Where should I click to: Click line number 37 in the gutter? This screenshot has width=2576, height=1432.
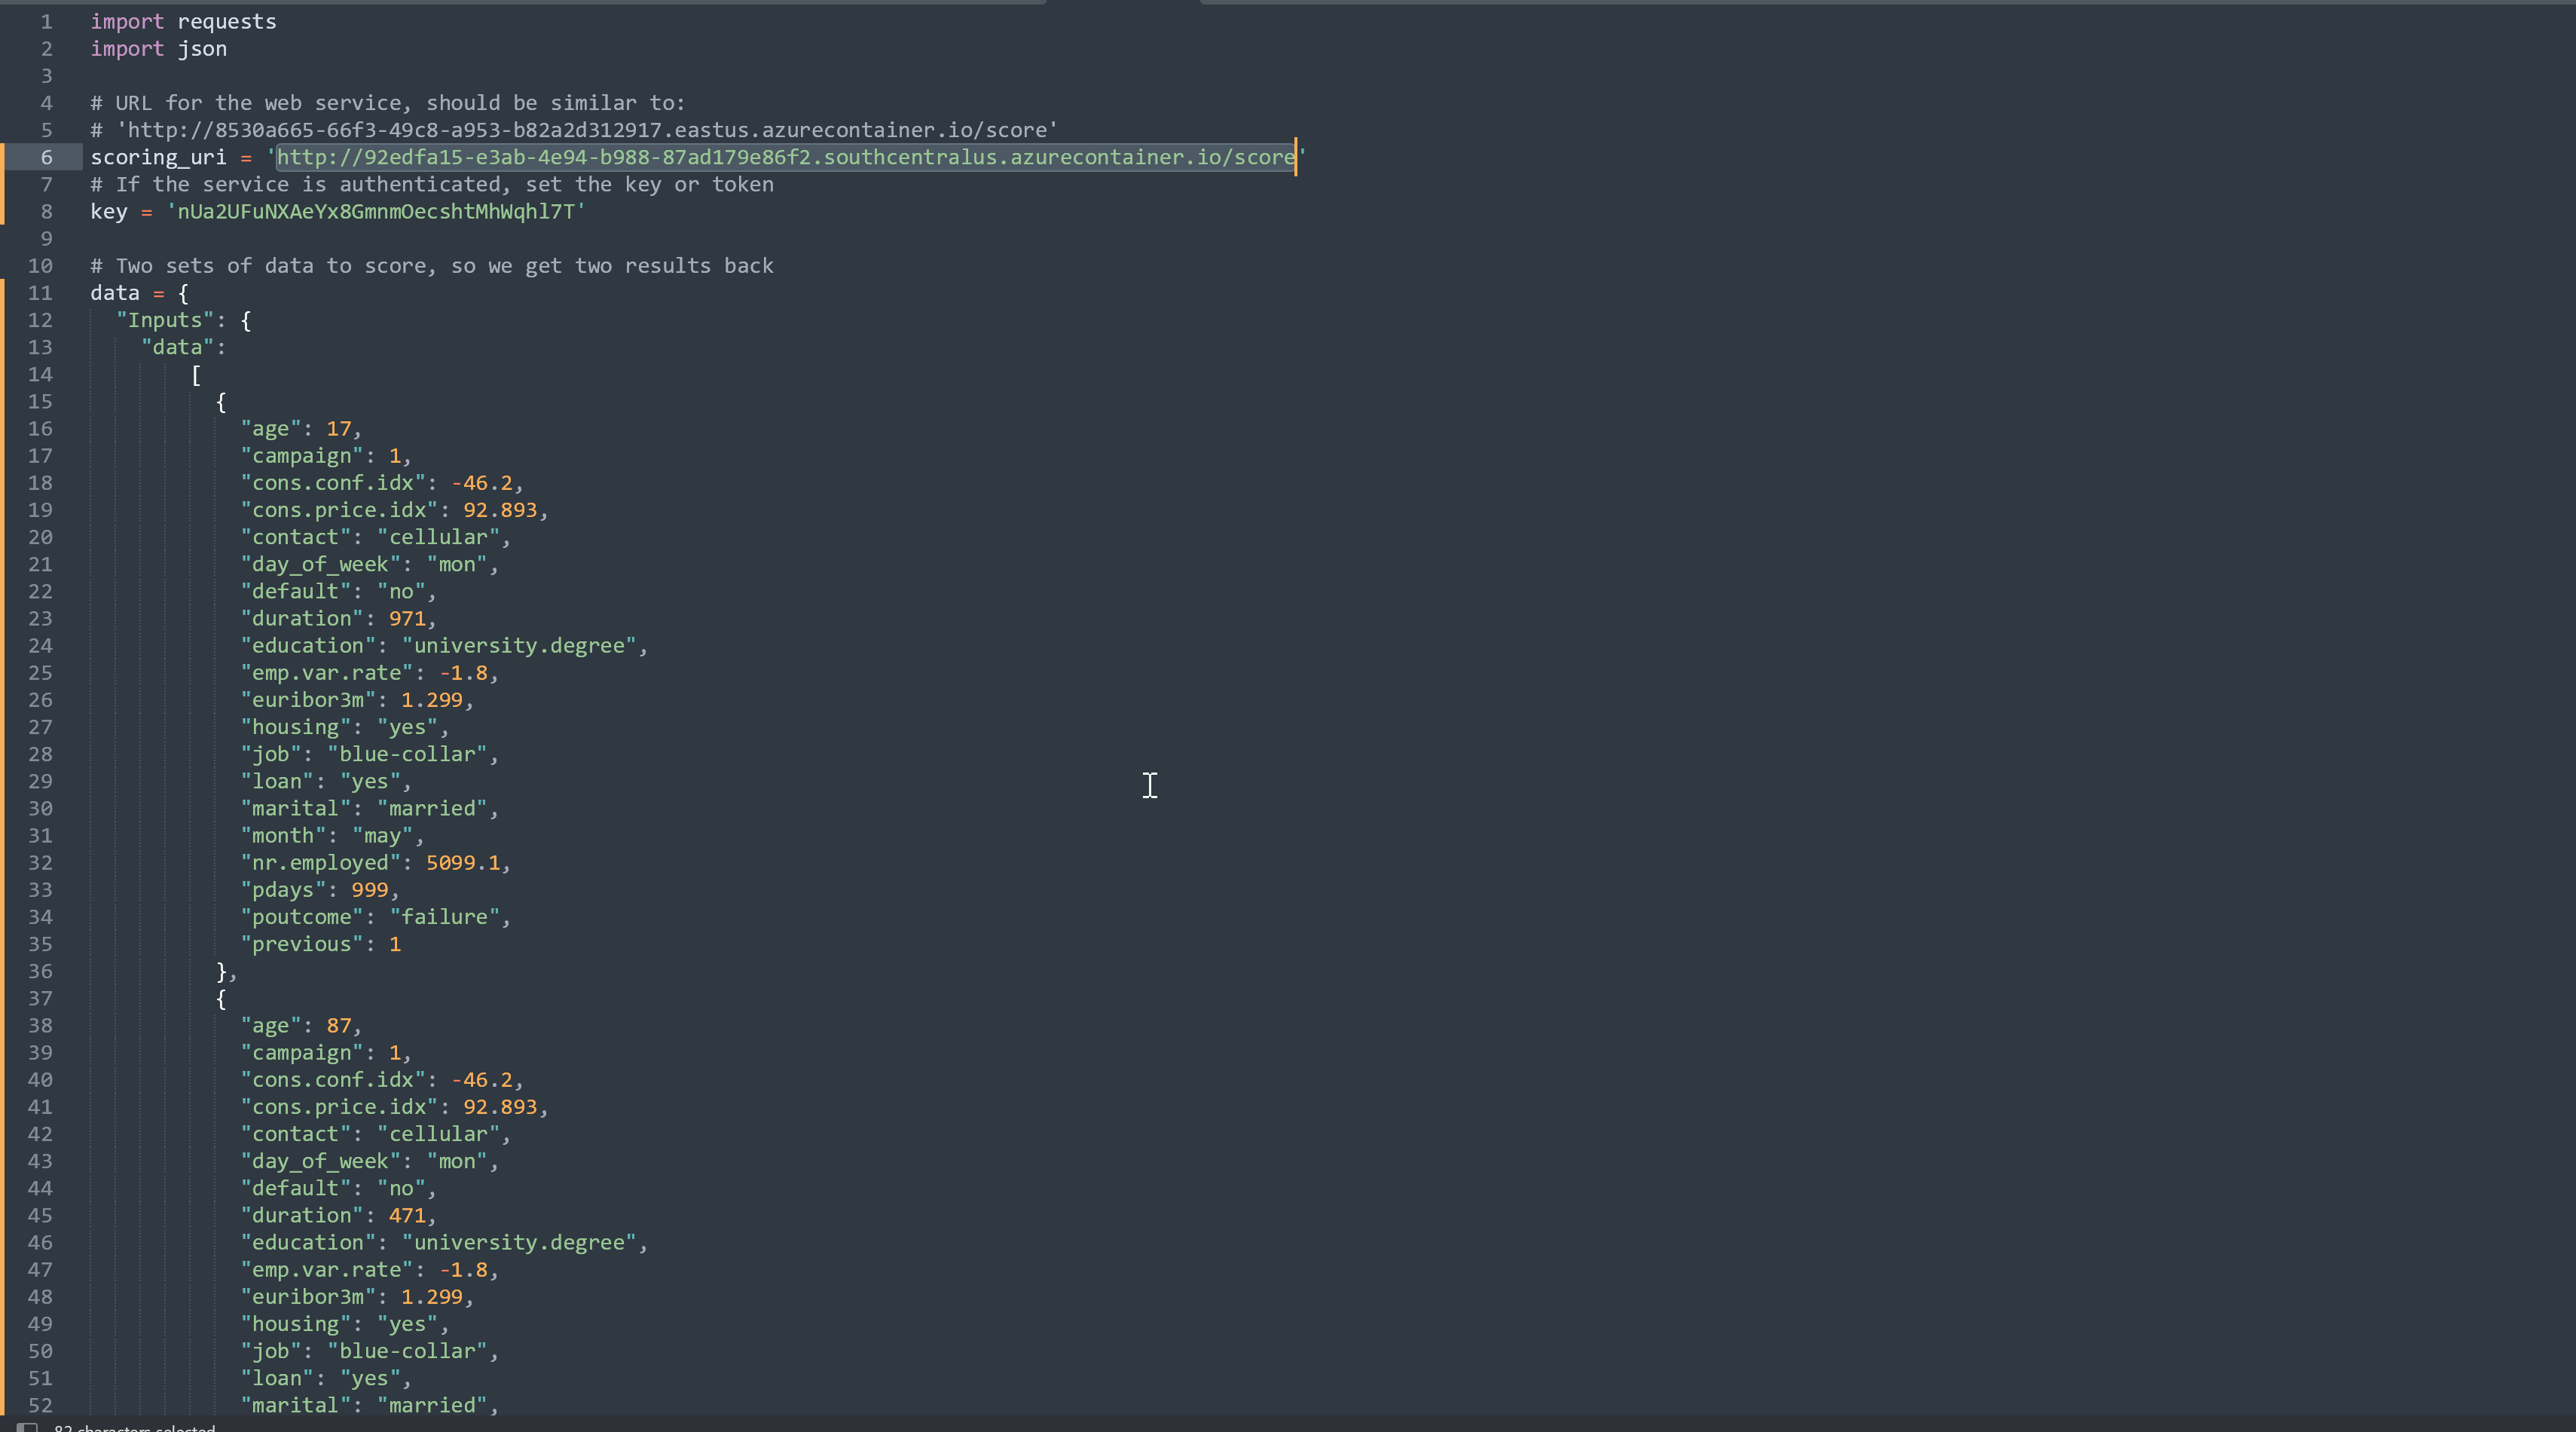tap(40, 998)
